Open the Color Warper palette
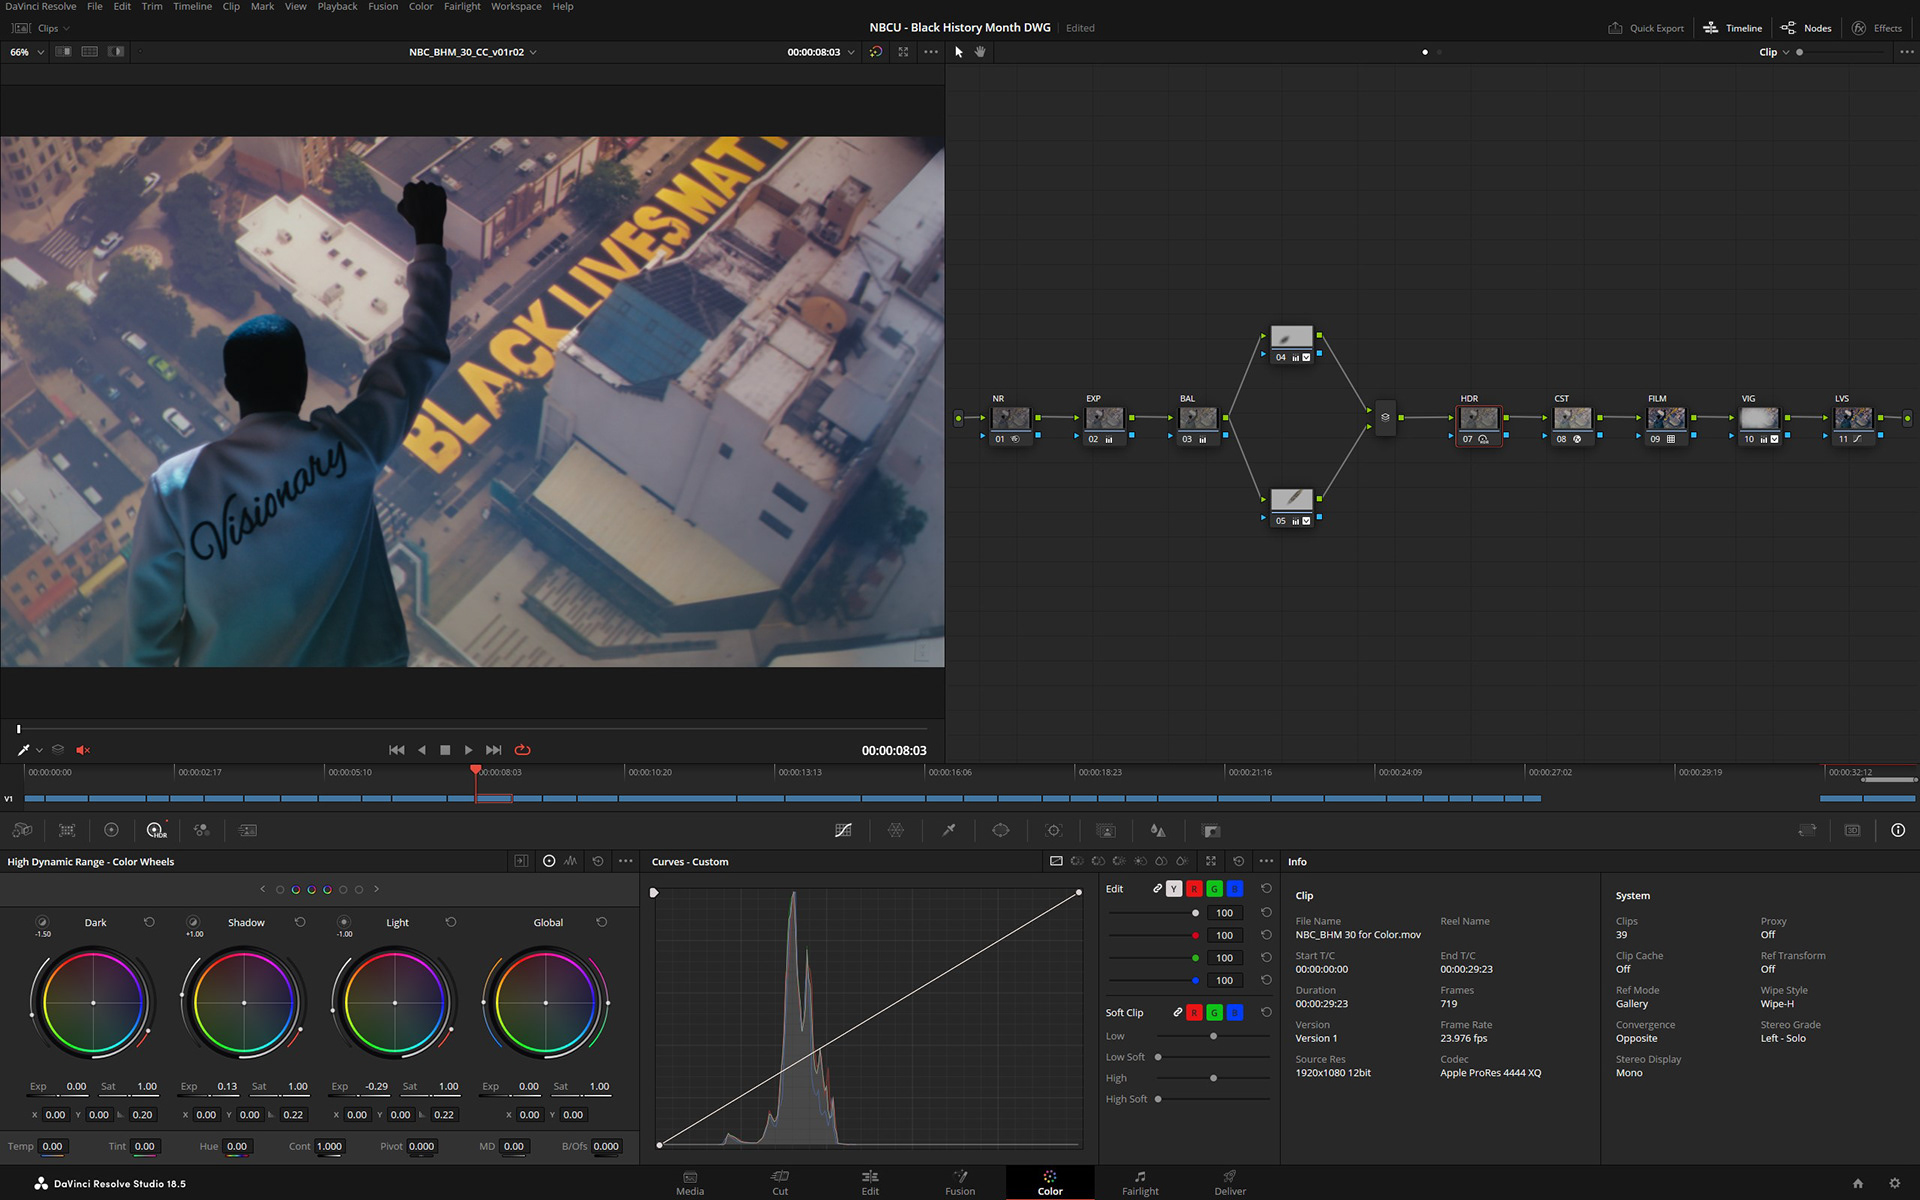1920x1200 pixels. [x=896, y=830]
